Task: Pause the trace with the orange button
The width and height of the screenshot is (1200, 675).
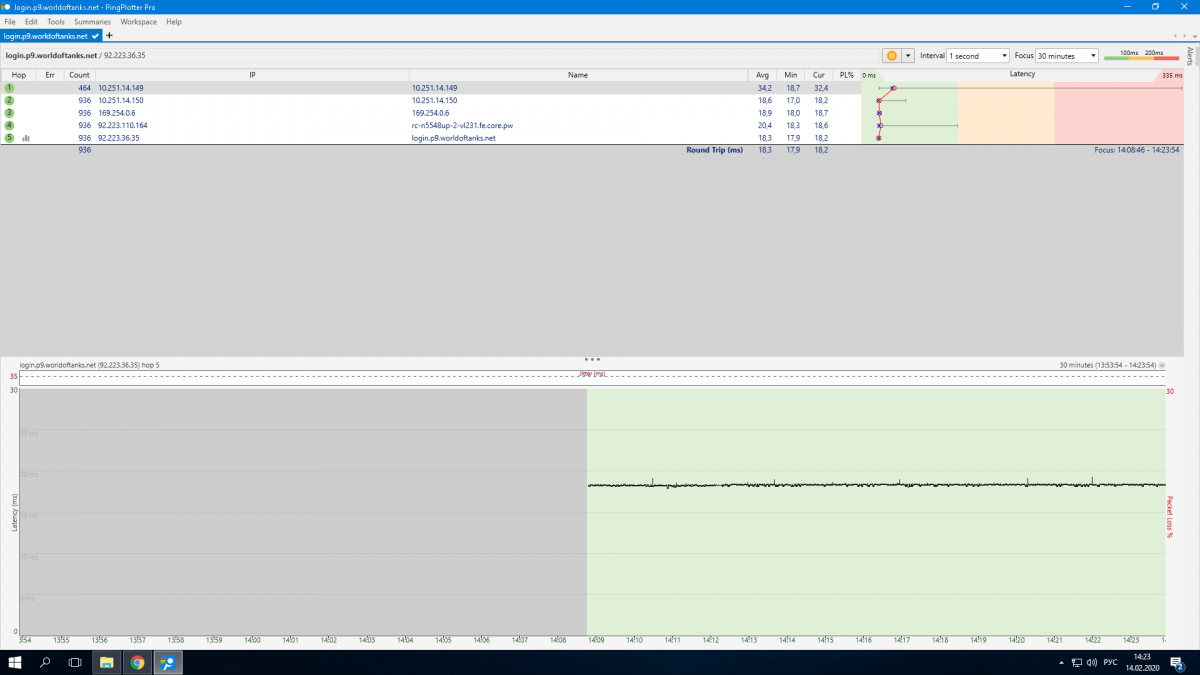Action: point(890,56)
